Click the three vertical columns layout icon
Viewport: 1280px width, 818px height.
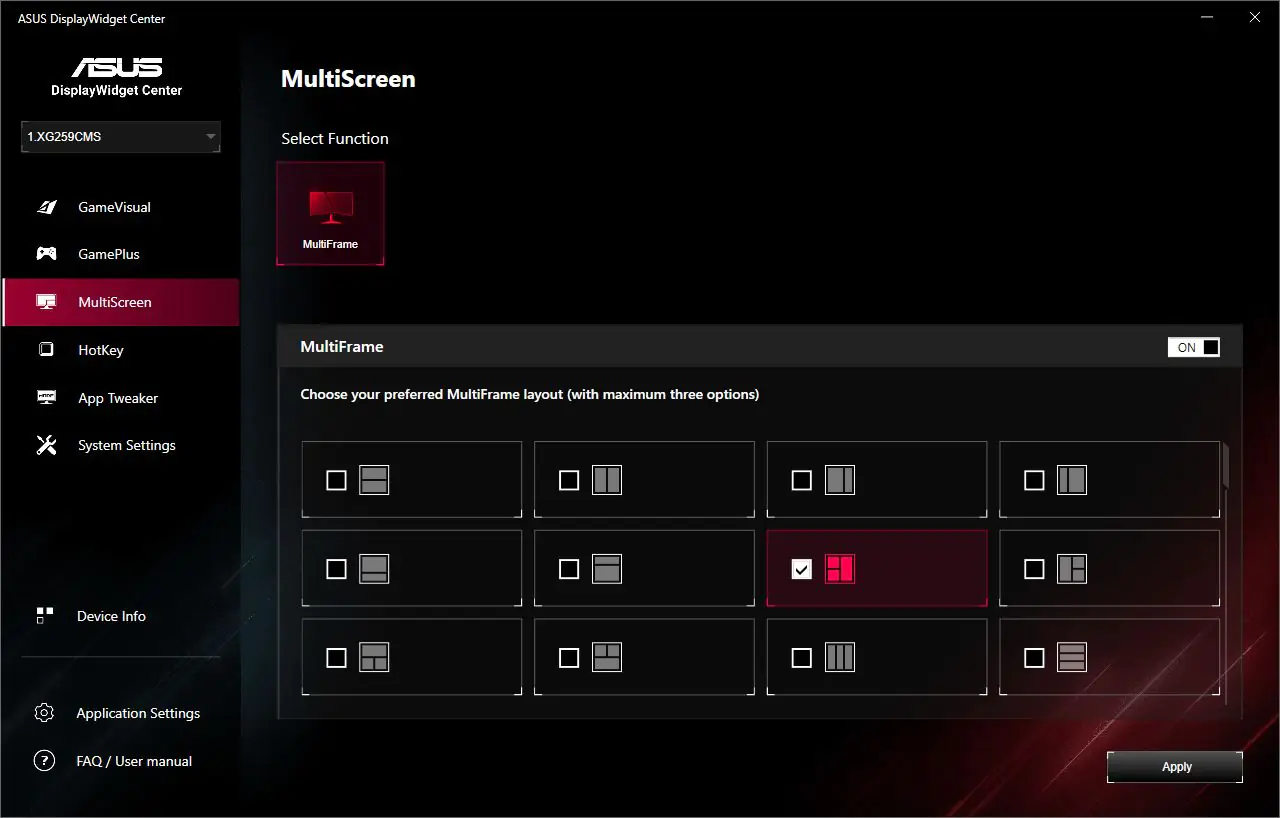tap(840, 657)
